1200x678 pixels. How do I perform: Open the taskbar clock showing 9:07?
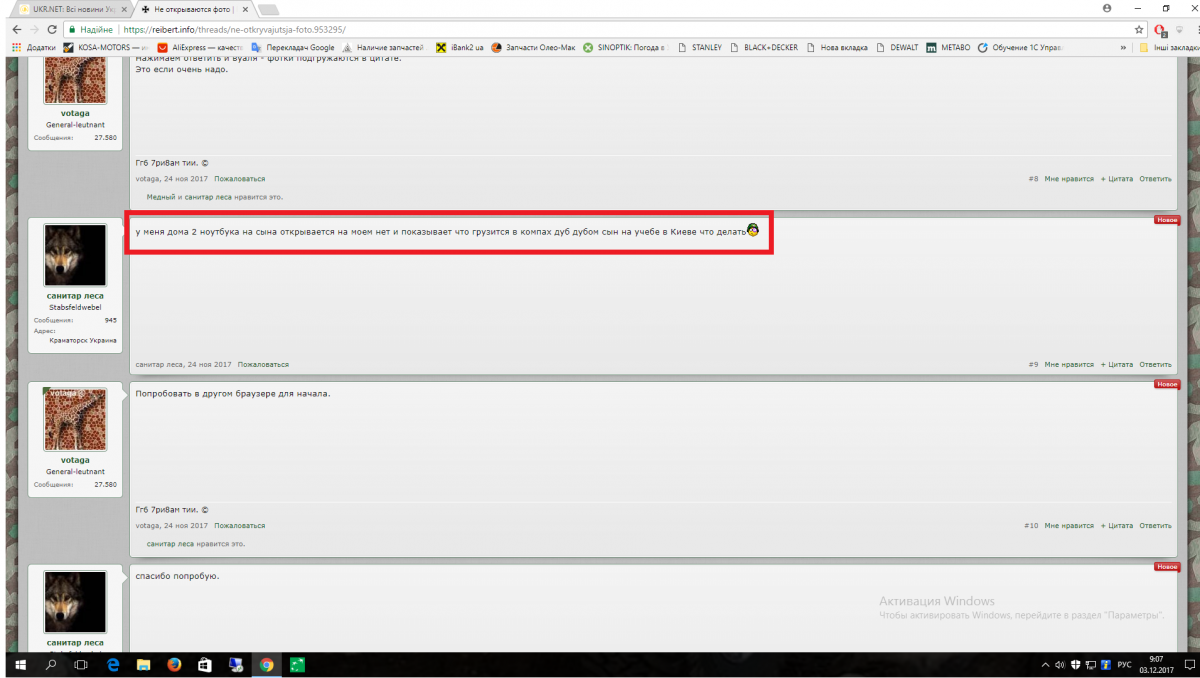[x=1156, y=664]
